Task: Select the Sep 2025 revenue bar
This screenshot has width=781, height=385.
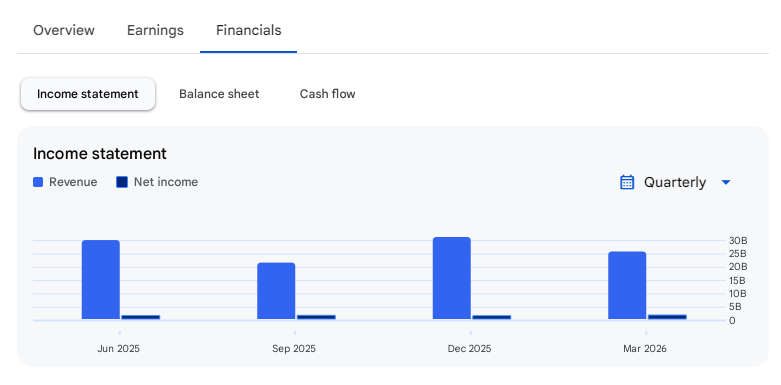Action: tap(276, 291)
